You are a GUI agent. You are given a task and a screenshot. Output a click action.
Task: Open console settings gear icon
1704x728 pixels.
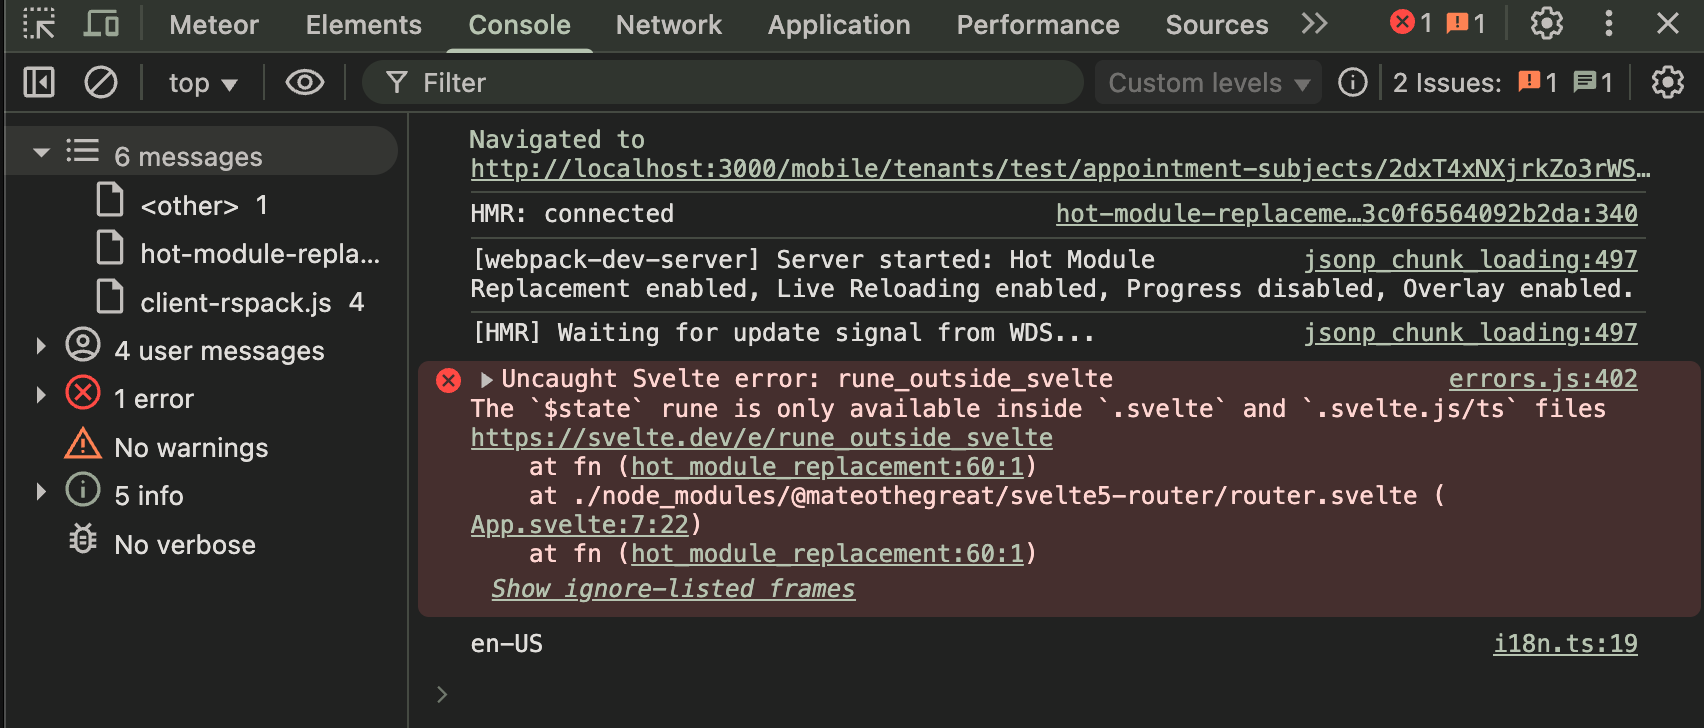[1667, 82]
